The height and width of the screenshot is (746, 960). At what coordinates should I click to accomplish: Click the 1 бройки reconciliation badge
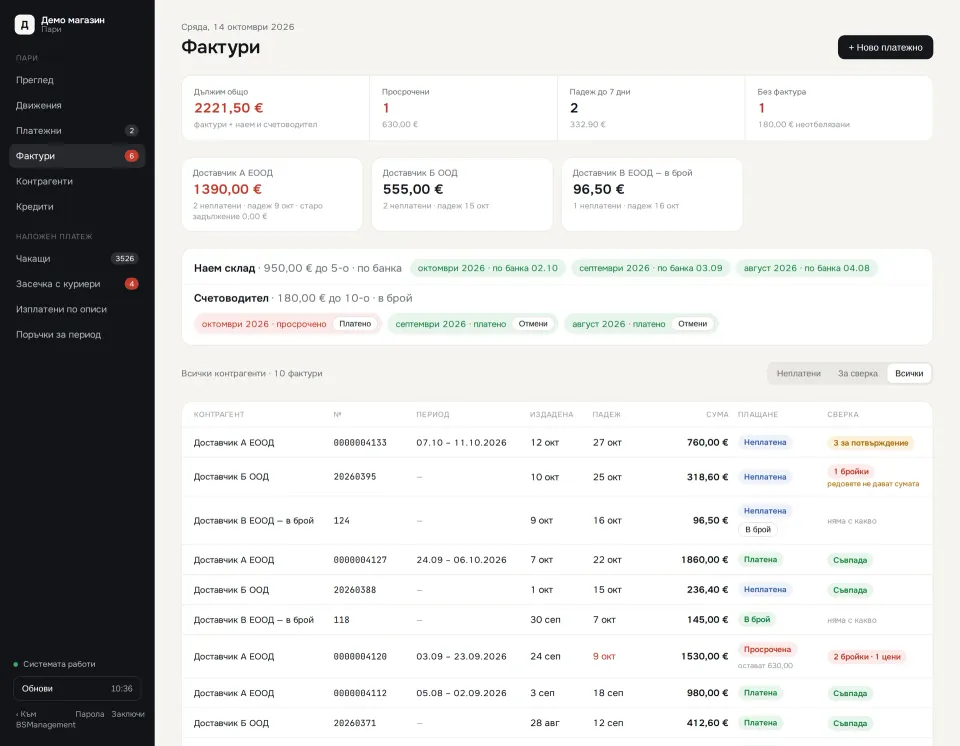pyautogui.click(x=850, y=472)
